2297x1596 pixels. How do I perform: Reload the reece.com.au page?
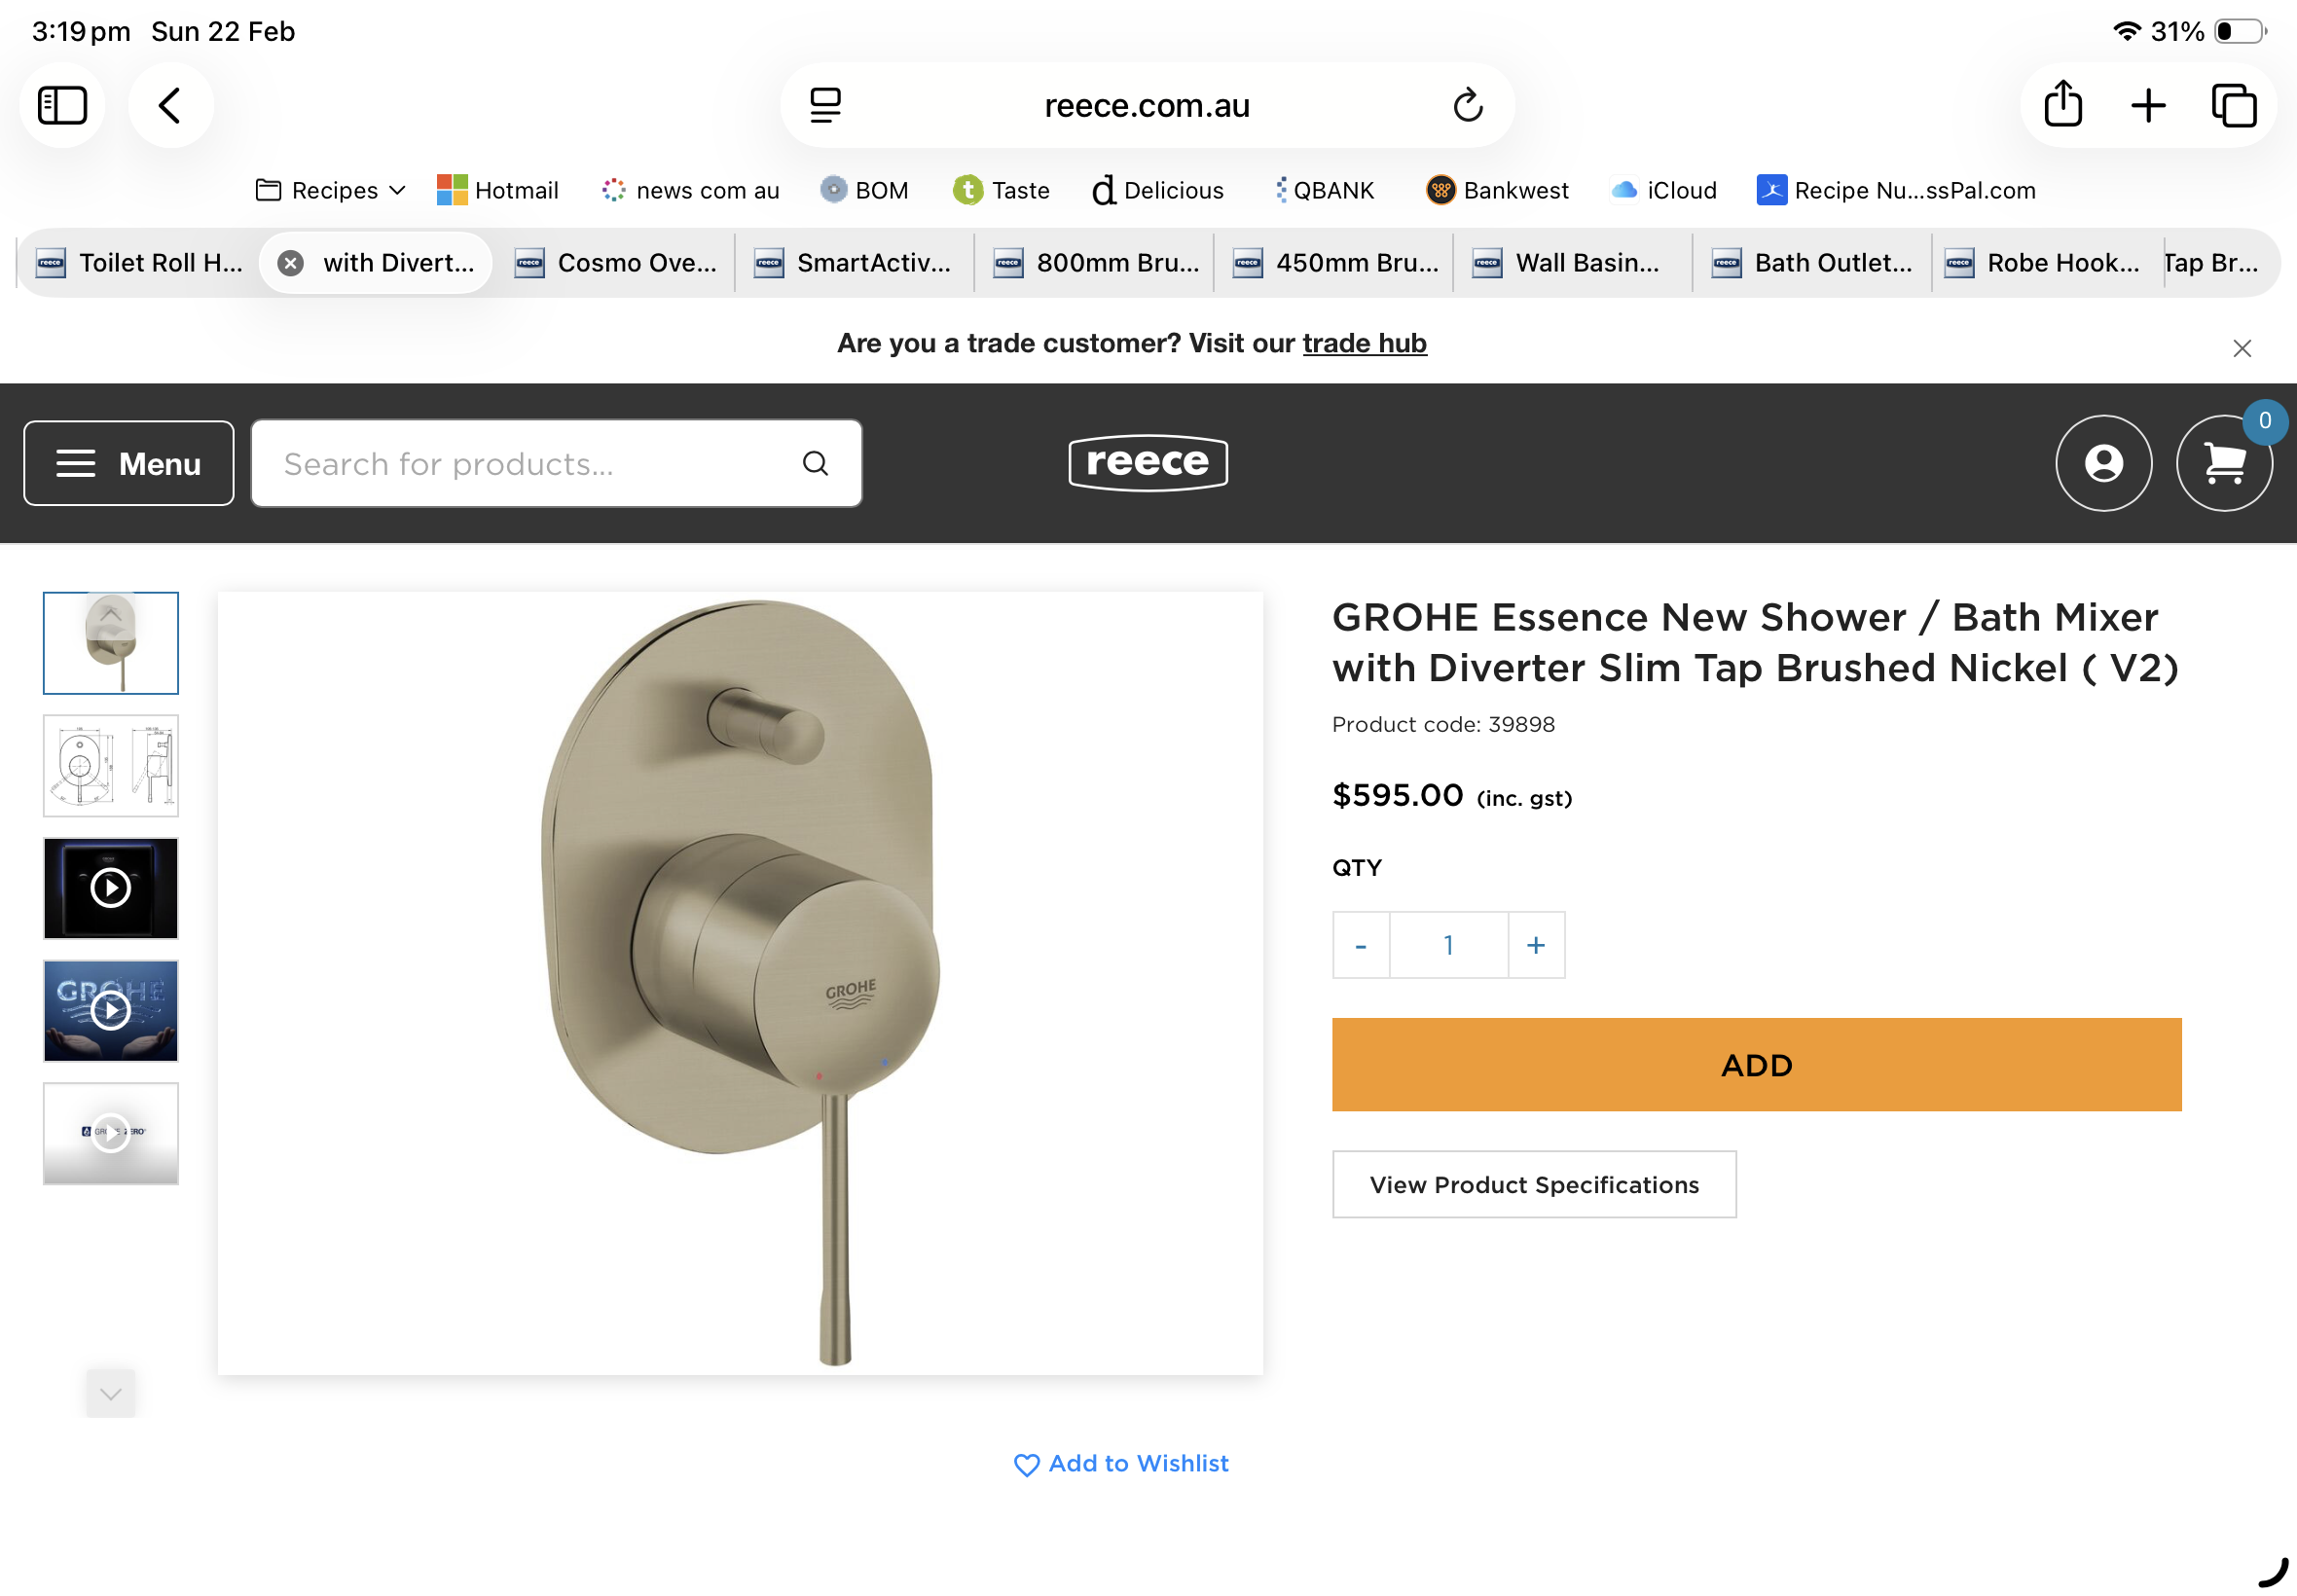pyautogui.click(x=1467, y=105)
